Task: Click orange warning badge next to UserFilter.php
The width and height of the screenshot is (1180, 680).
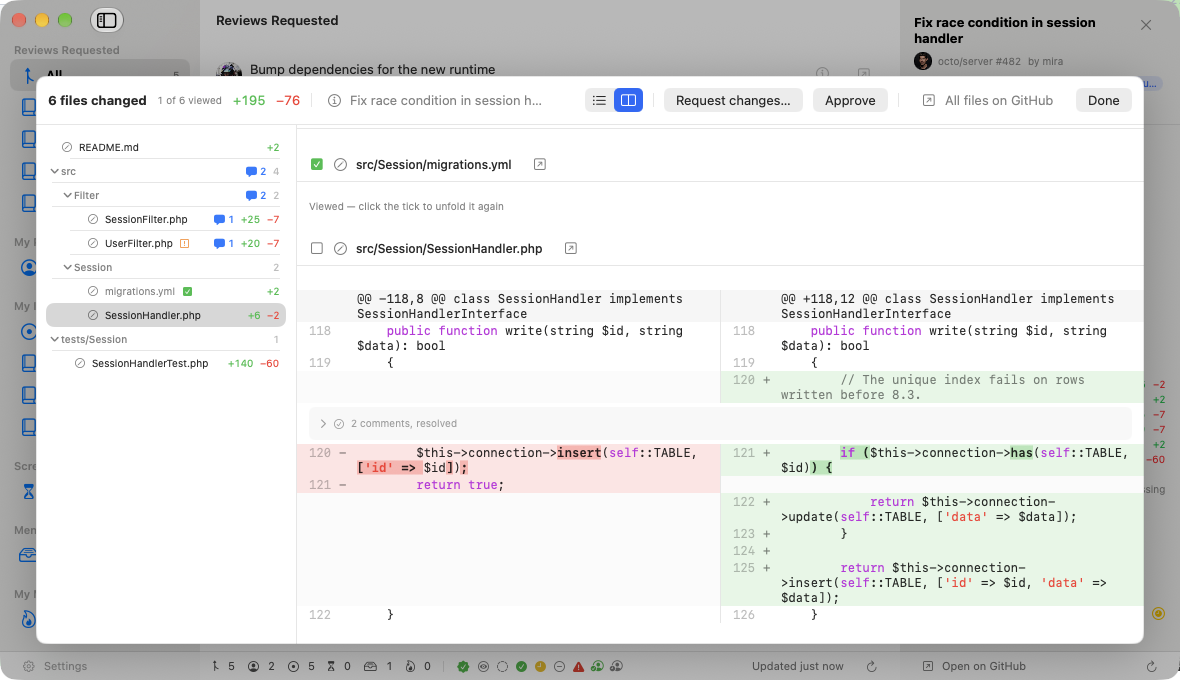Action: point(184,244)
